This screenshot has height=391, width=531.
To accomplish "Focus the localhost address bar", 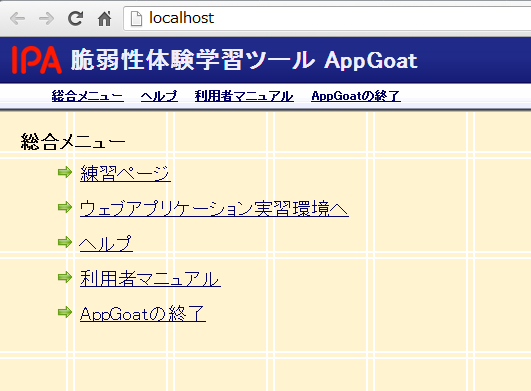I will 327,18.
